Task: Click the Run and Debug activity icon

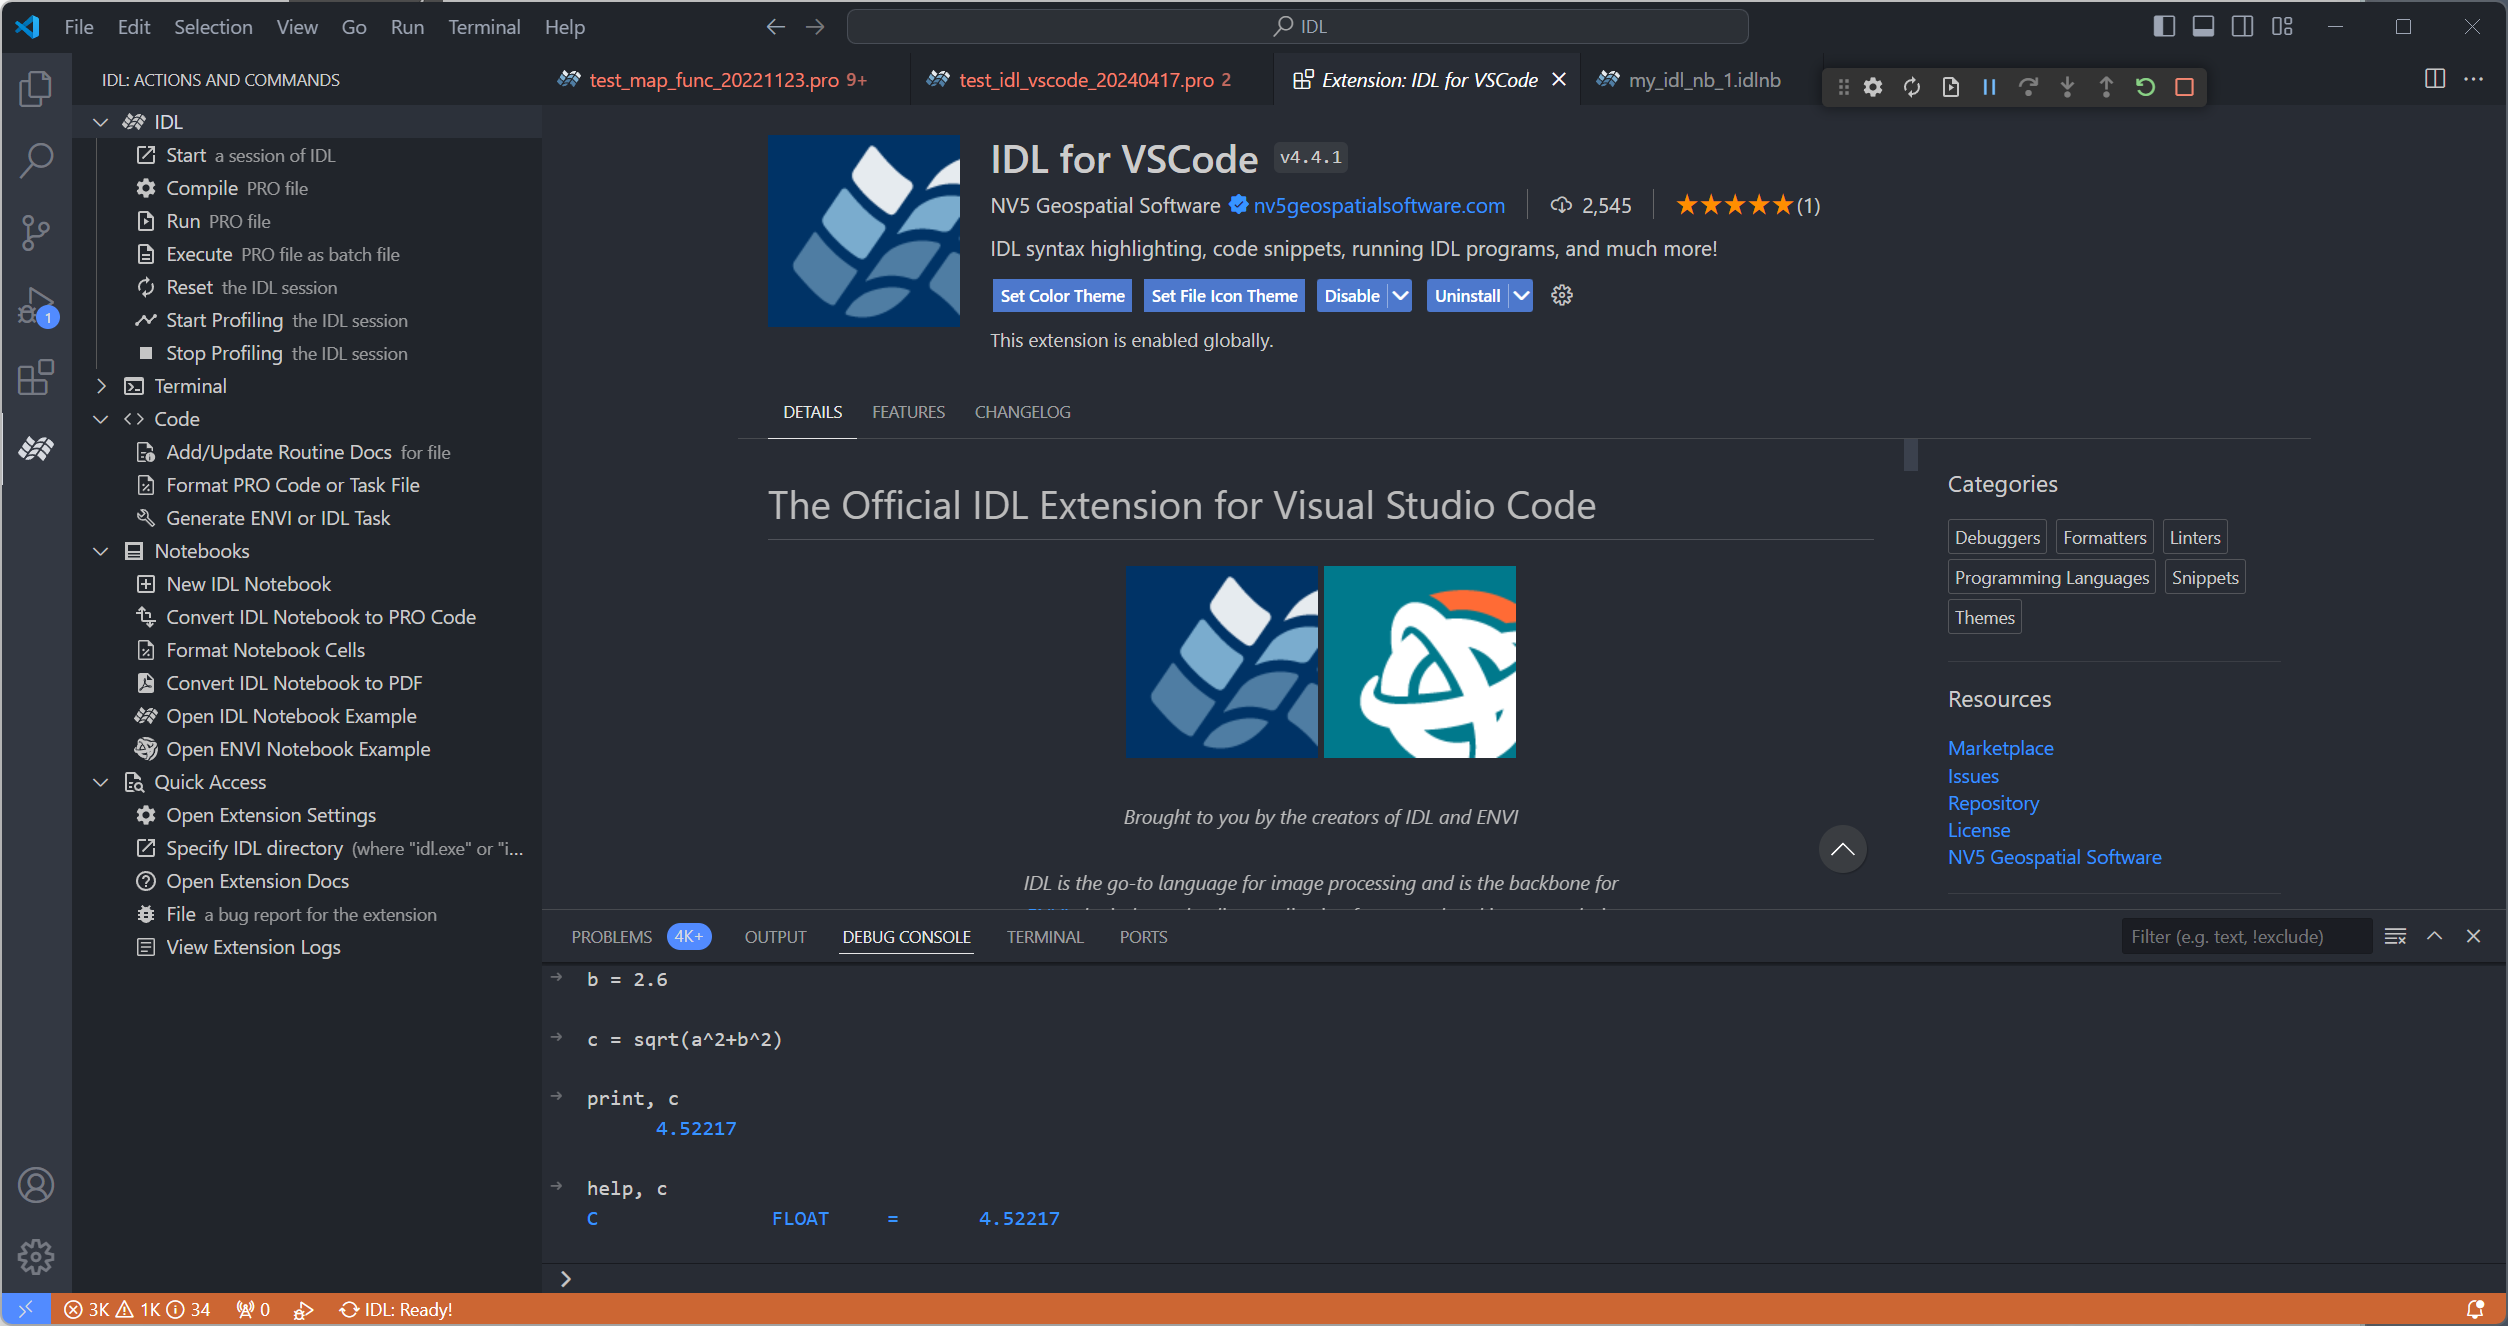Action: 36,305
